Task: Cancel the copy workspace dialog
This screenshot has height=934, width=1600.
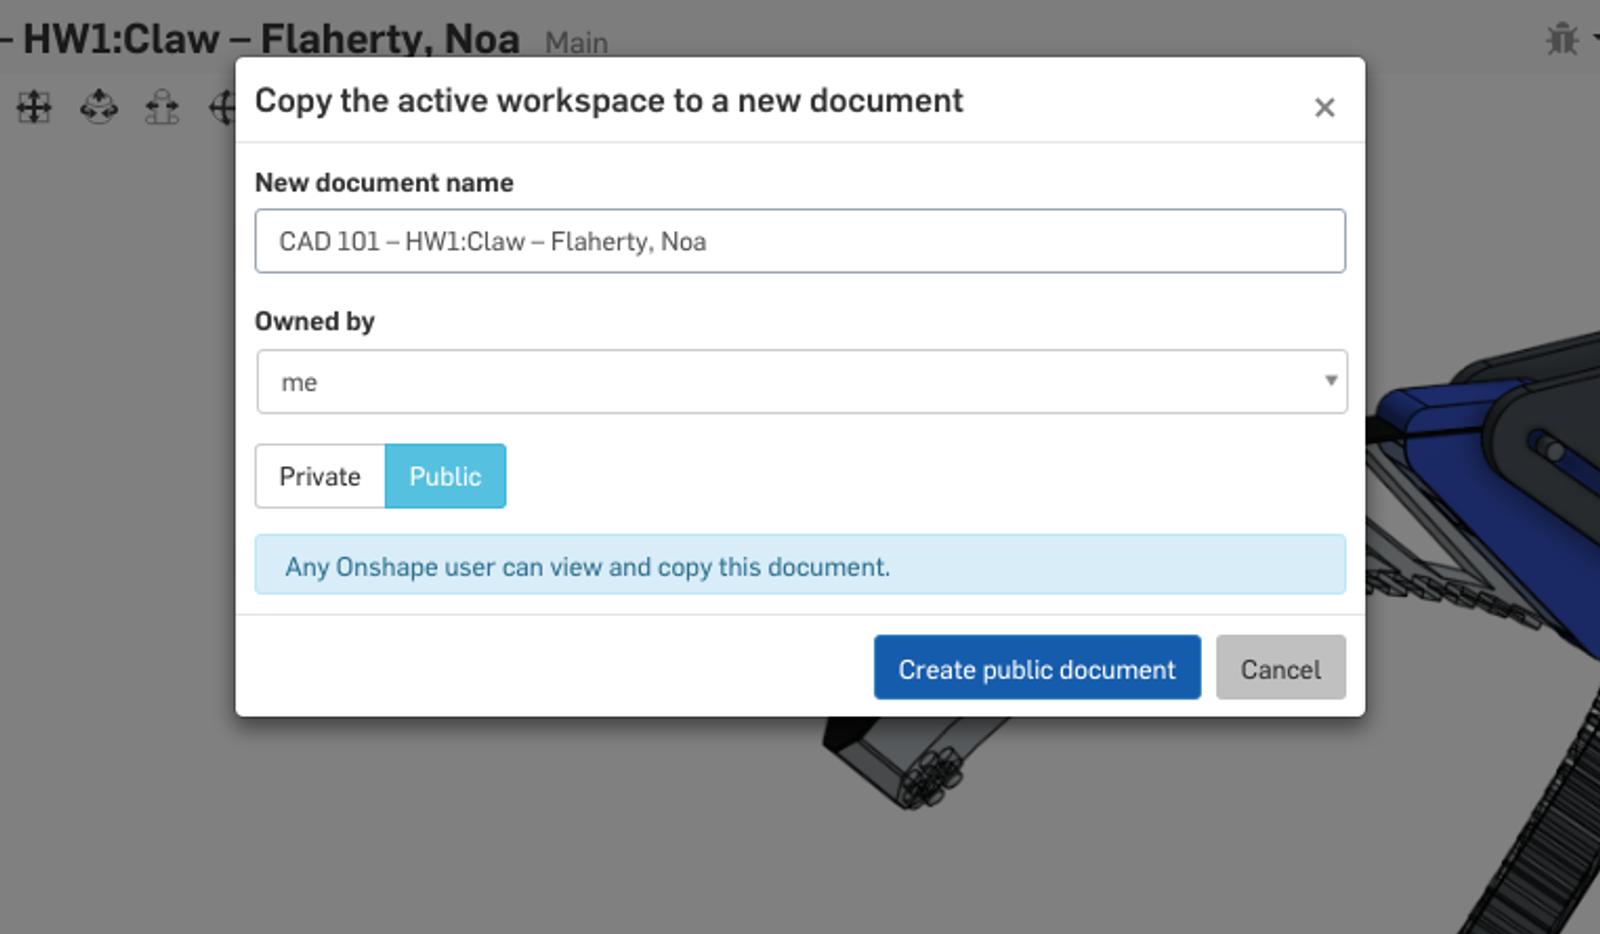Action: pos(1280,668)
